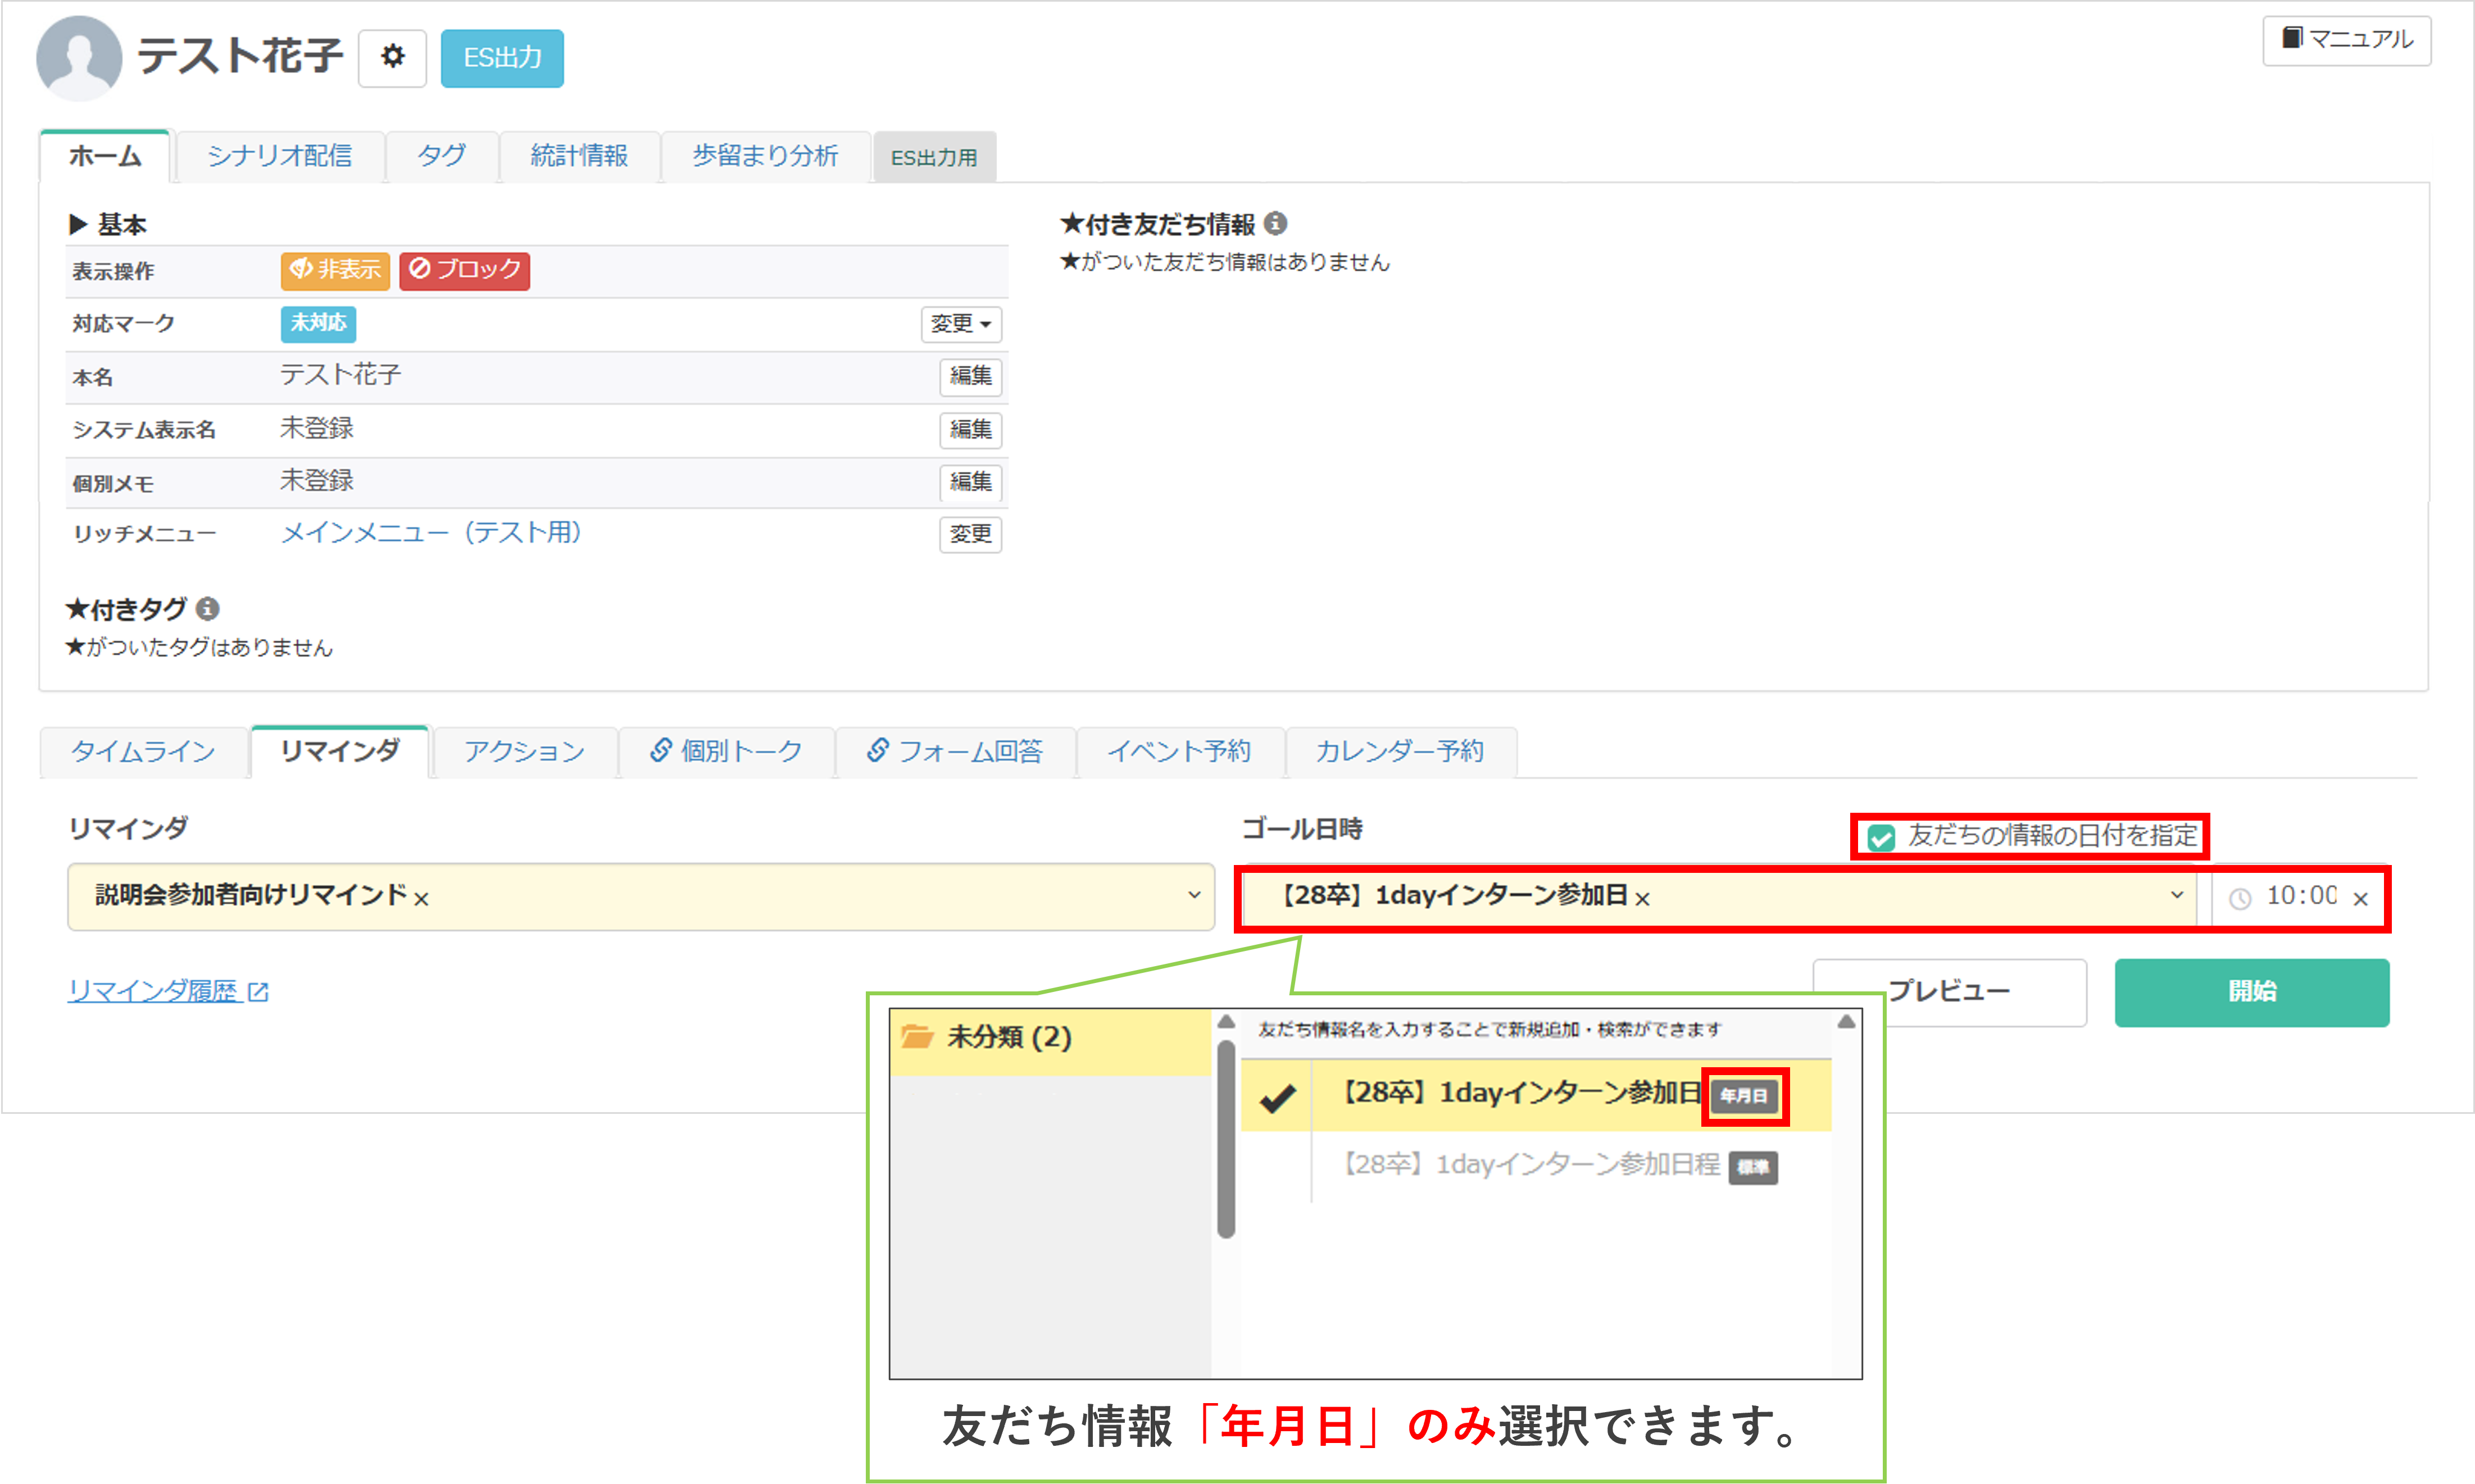Click the dropdown list vertical scrollbar

coord(1226,1140)
